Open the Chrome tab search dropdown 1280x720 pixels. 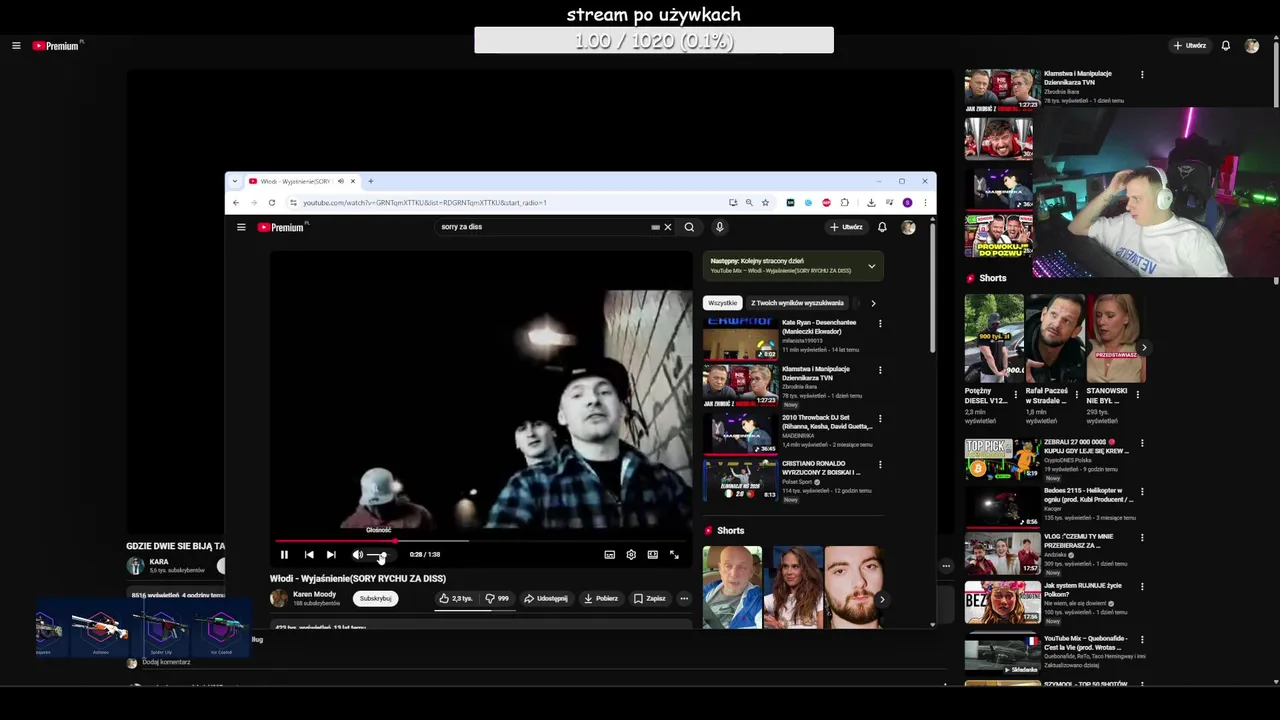234,181
